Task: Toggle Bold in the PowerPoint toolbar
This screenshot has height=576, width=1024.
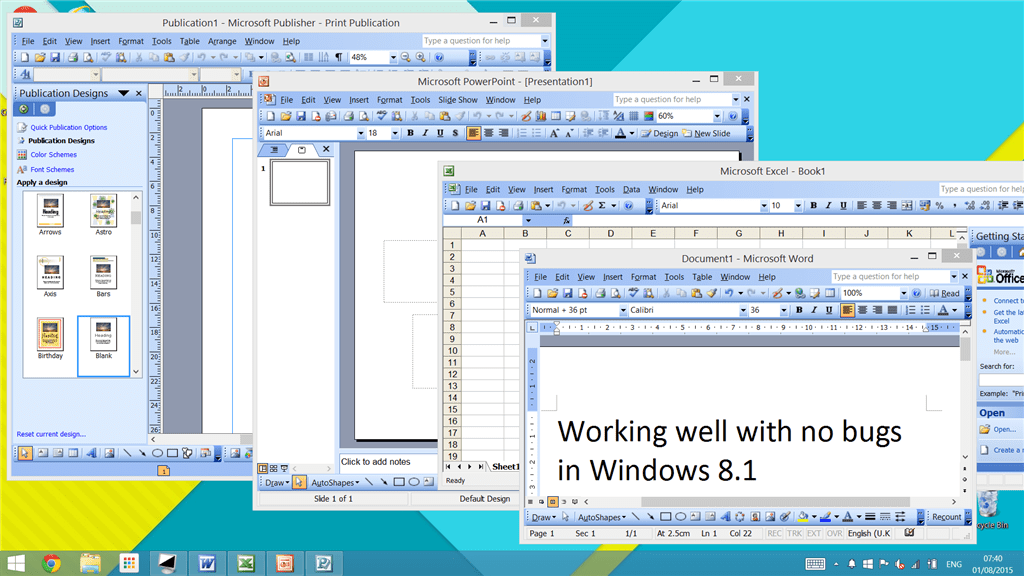Action: [x=410, y=133]
